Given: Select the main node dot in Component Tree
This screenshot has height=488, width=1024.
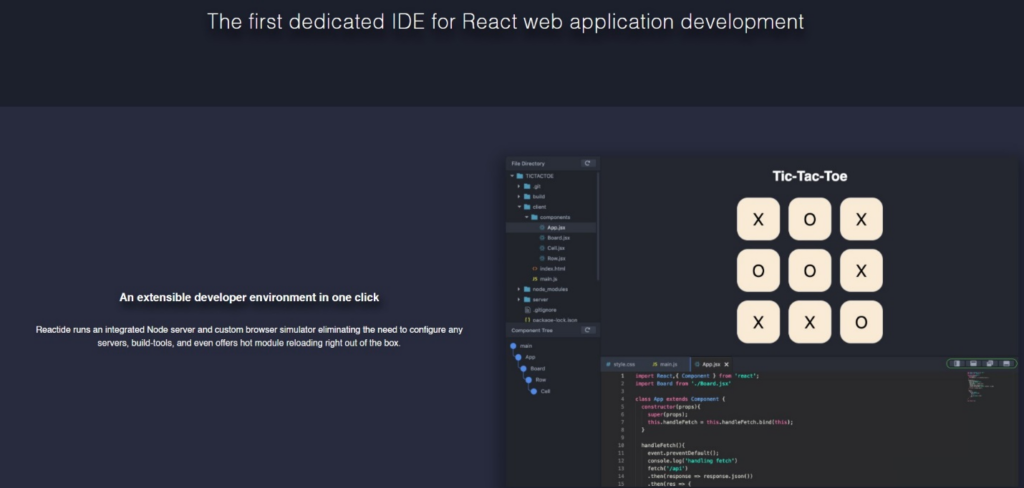Looking at the screenshot, I should (x=513, y=346).
